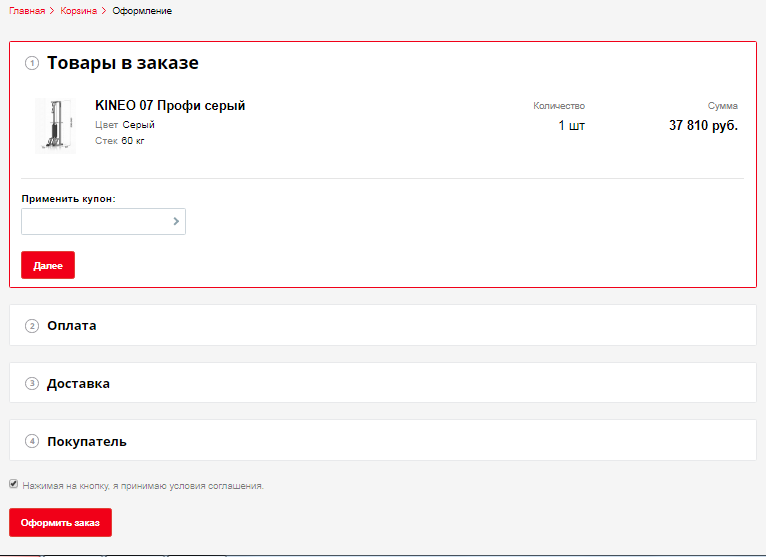Click the Применить купон label
The width and height of the screenshot is (766, 557).
click(x=68, y=199)
